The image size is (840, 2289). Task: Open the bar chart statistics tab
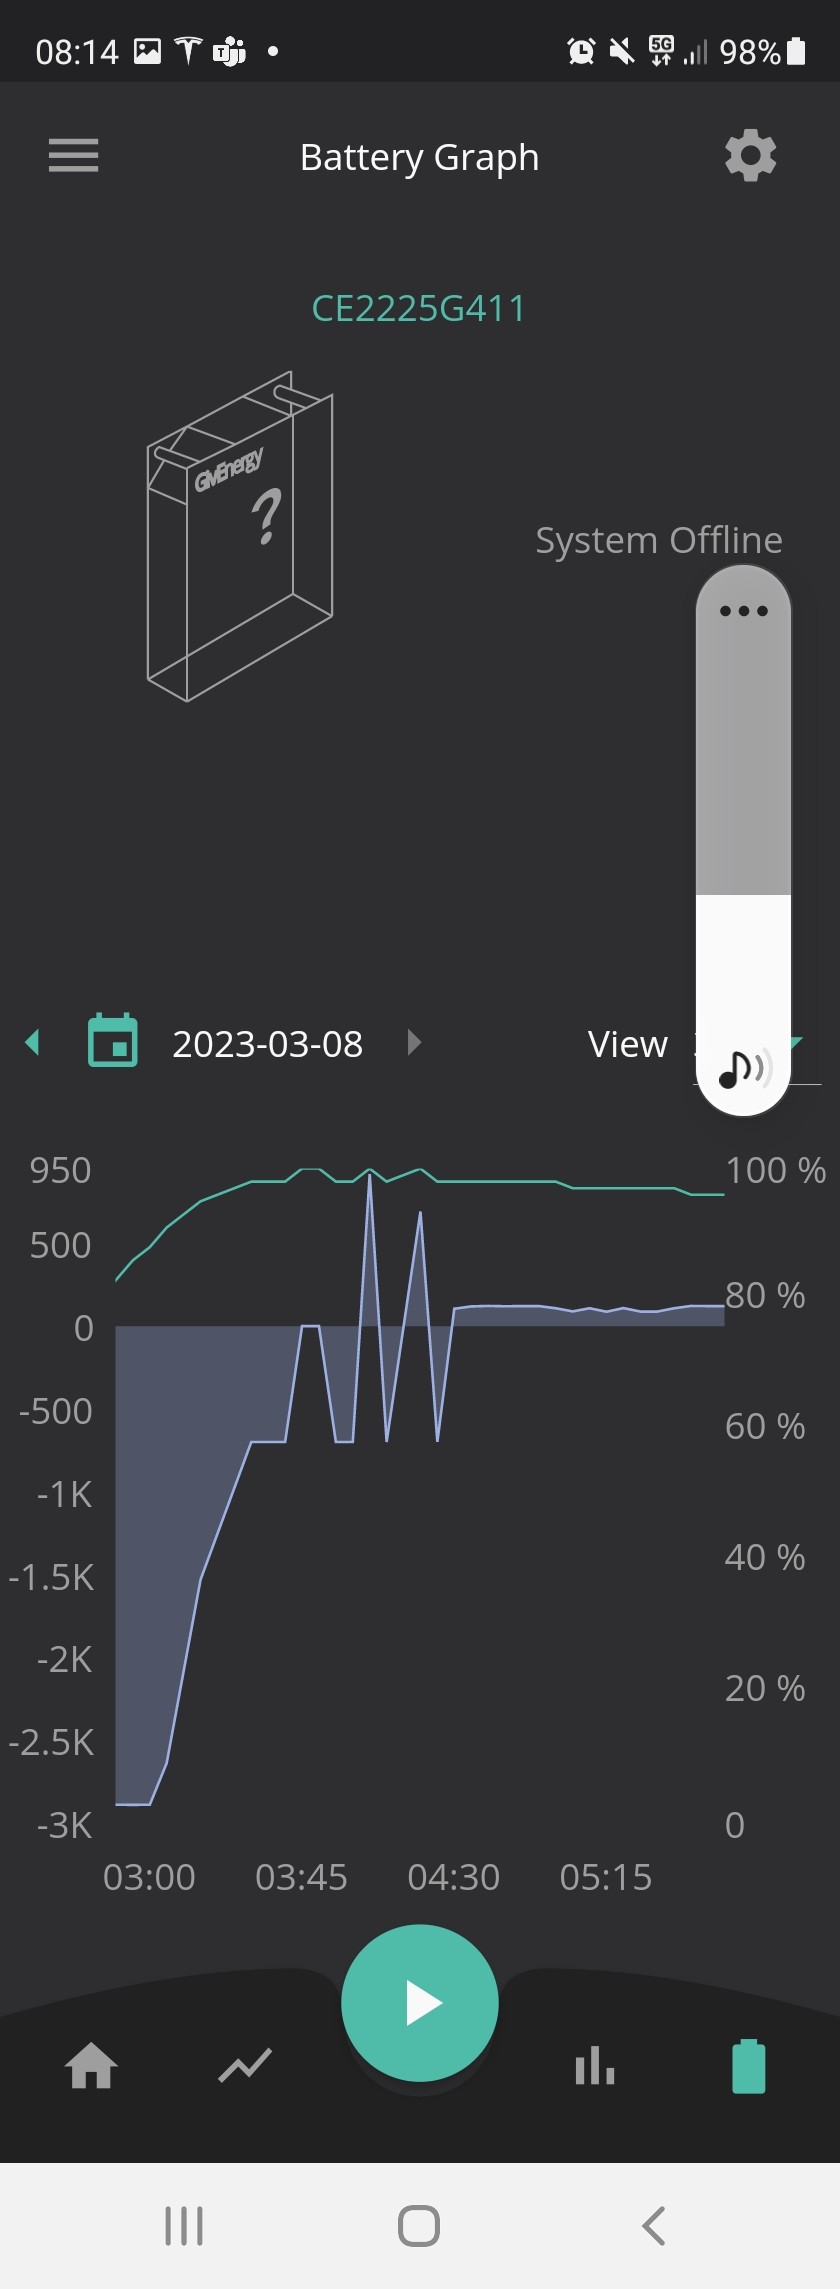tap(595, 2065)
